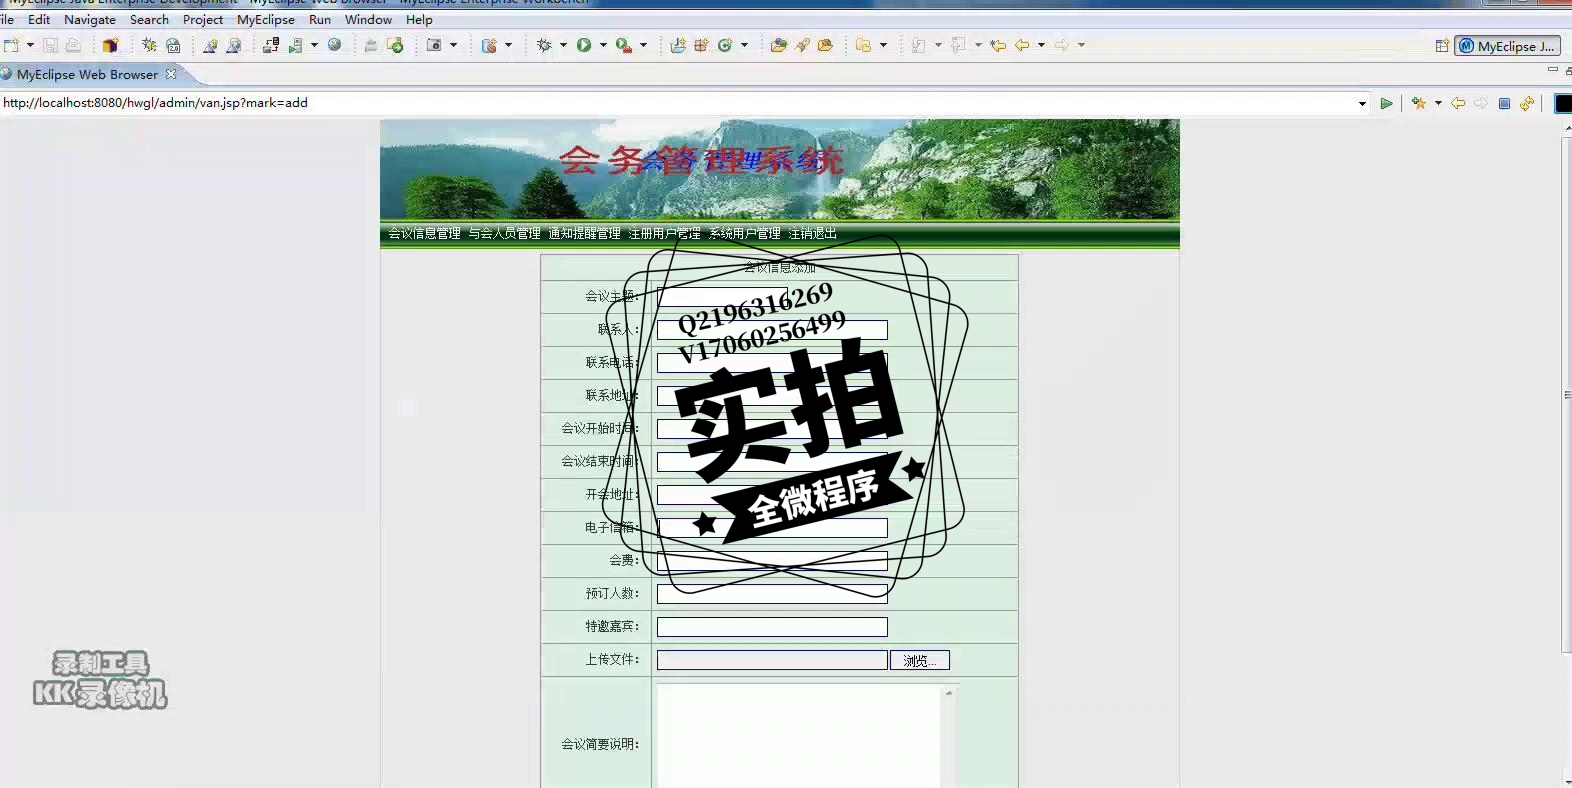Viewport: 1572px width, 788px height.
Task: Click the 预订人数 input field
Action: tap(772, 594)
